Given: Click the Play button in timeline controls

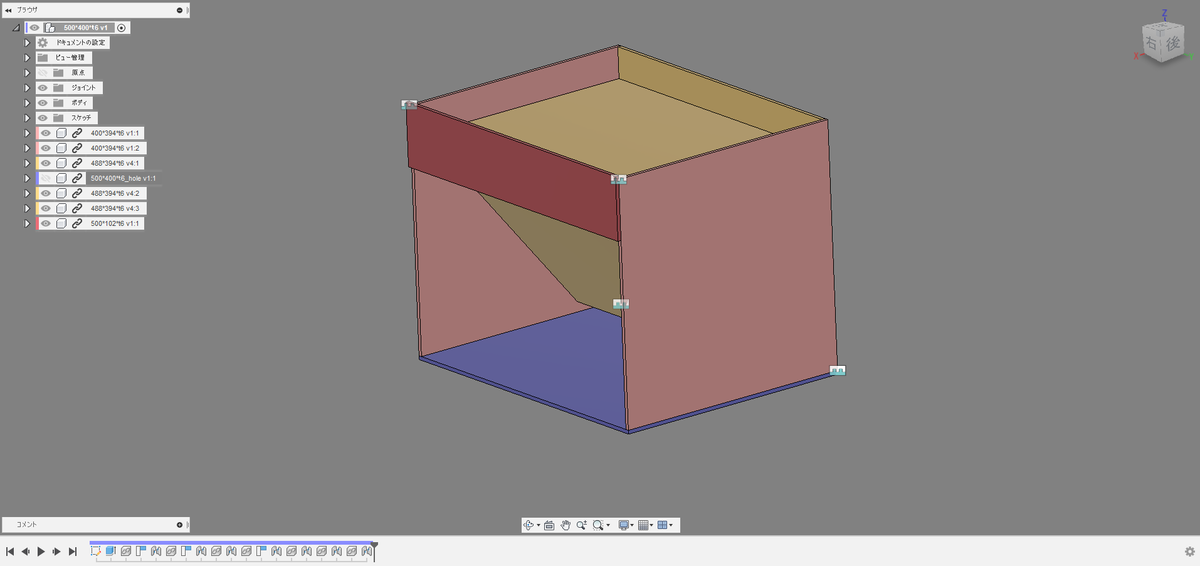Looking at the screenshot, I should click(x=41, y=551).
